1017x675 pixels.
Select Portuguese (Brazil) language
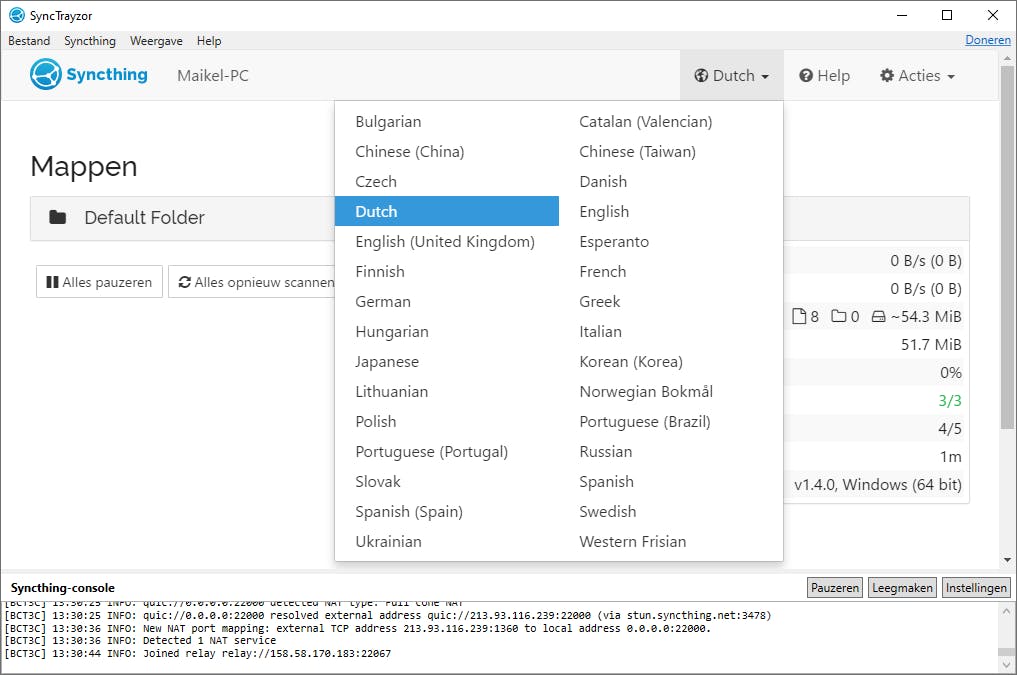point(671,421)
